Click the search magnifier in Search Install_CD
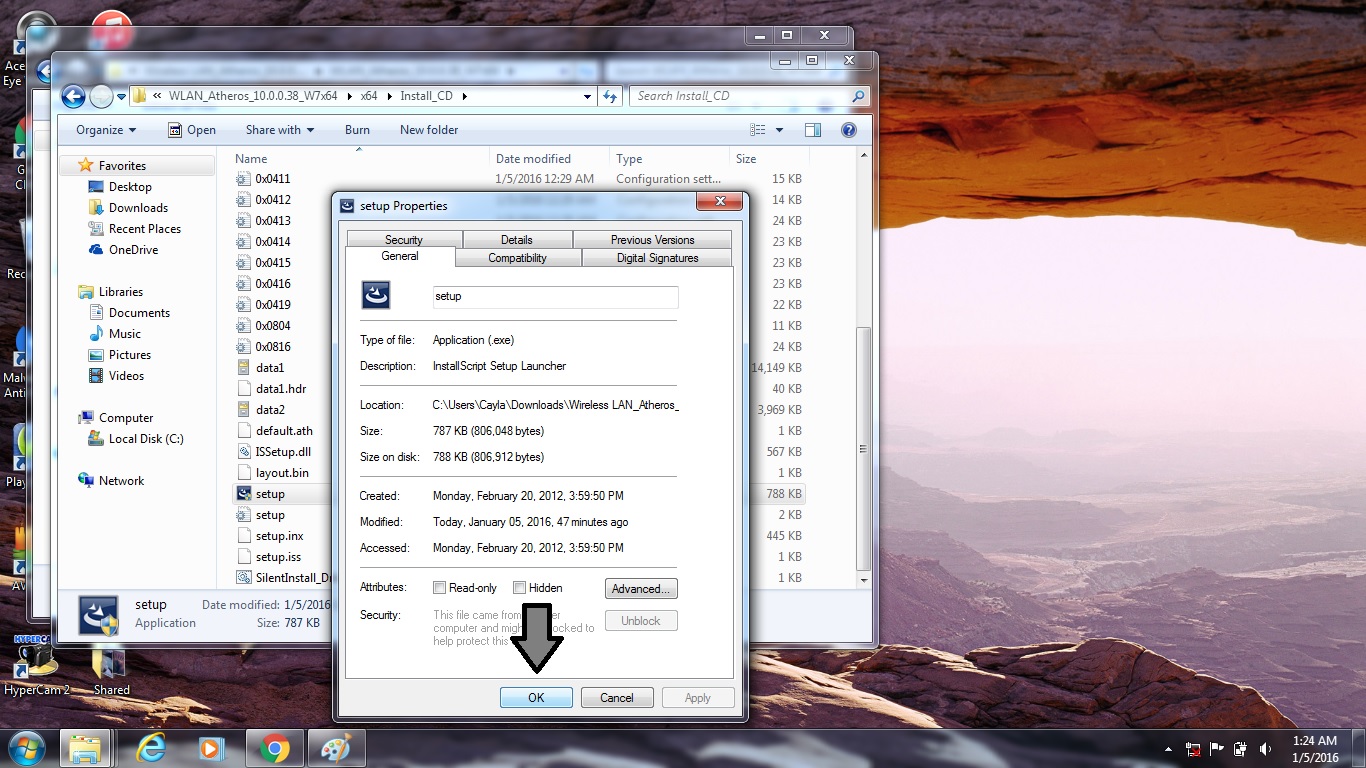 858,96
